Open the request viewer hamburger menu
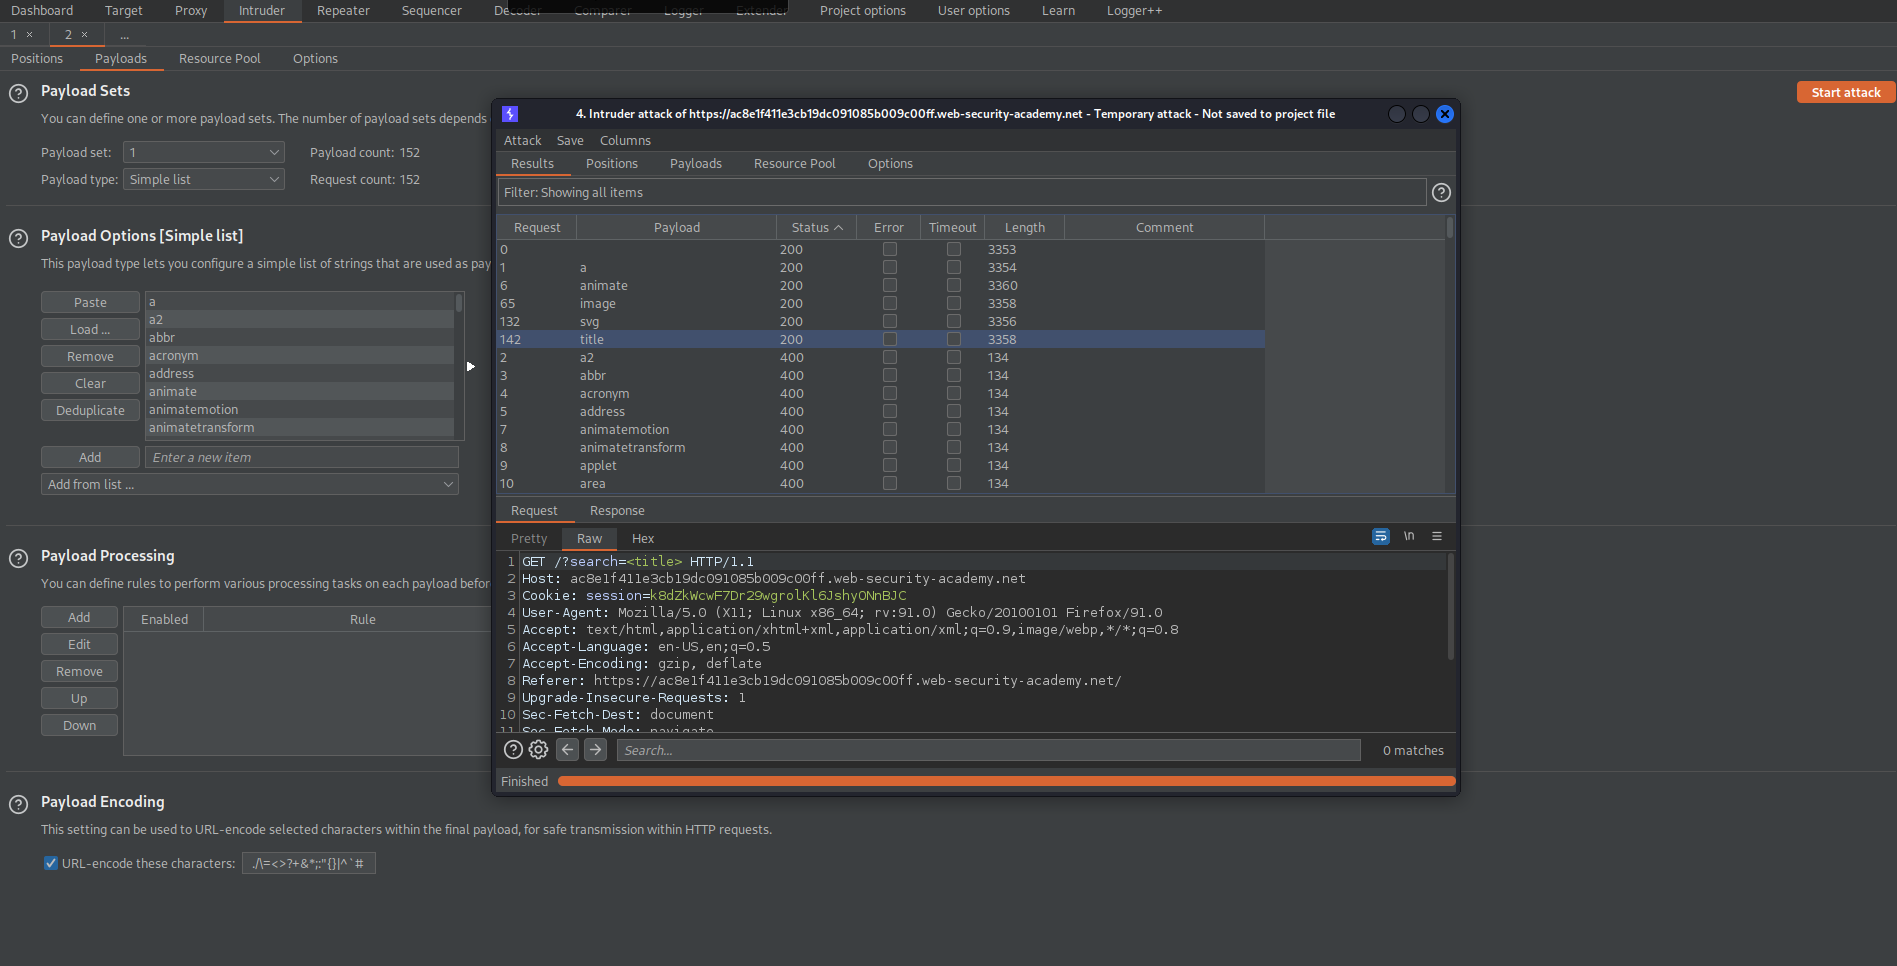 coord(1437,537)
